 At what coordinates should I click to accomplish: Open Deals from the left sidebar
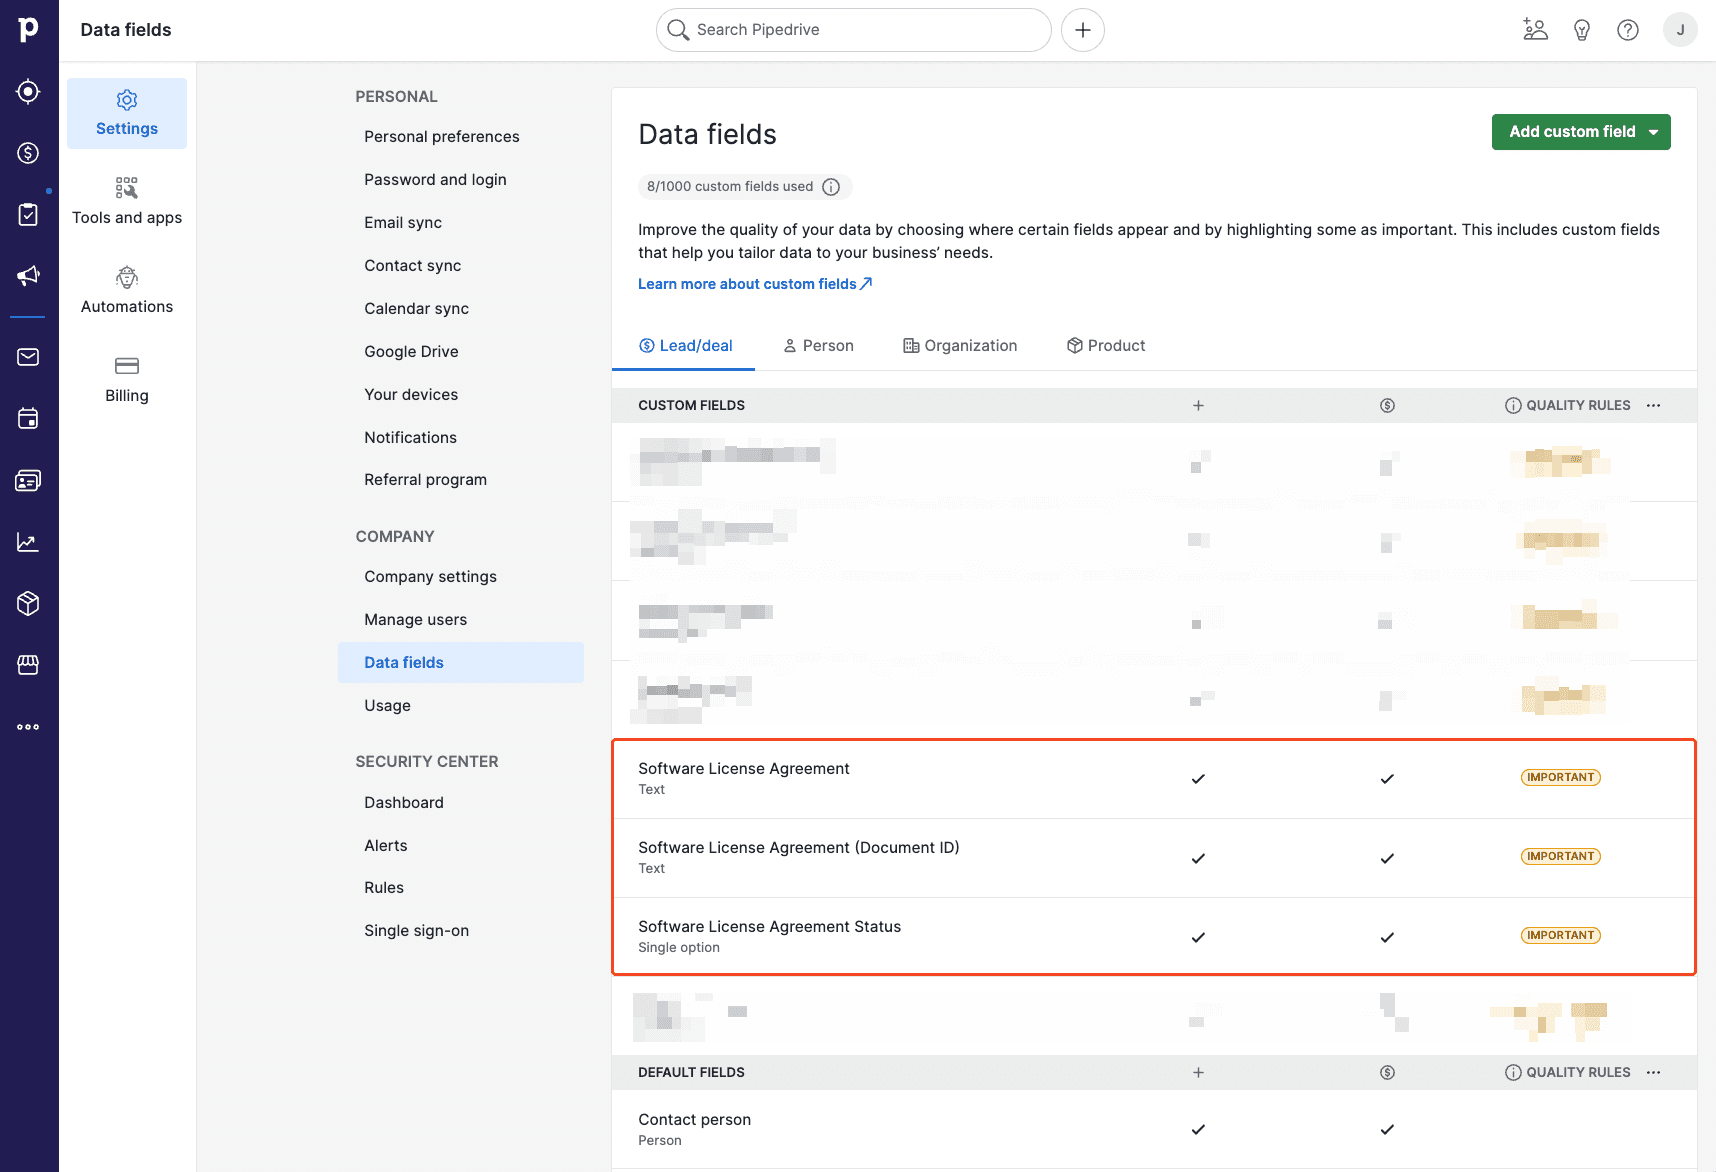(x=29, y=153)
